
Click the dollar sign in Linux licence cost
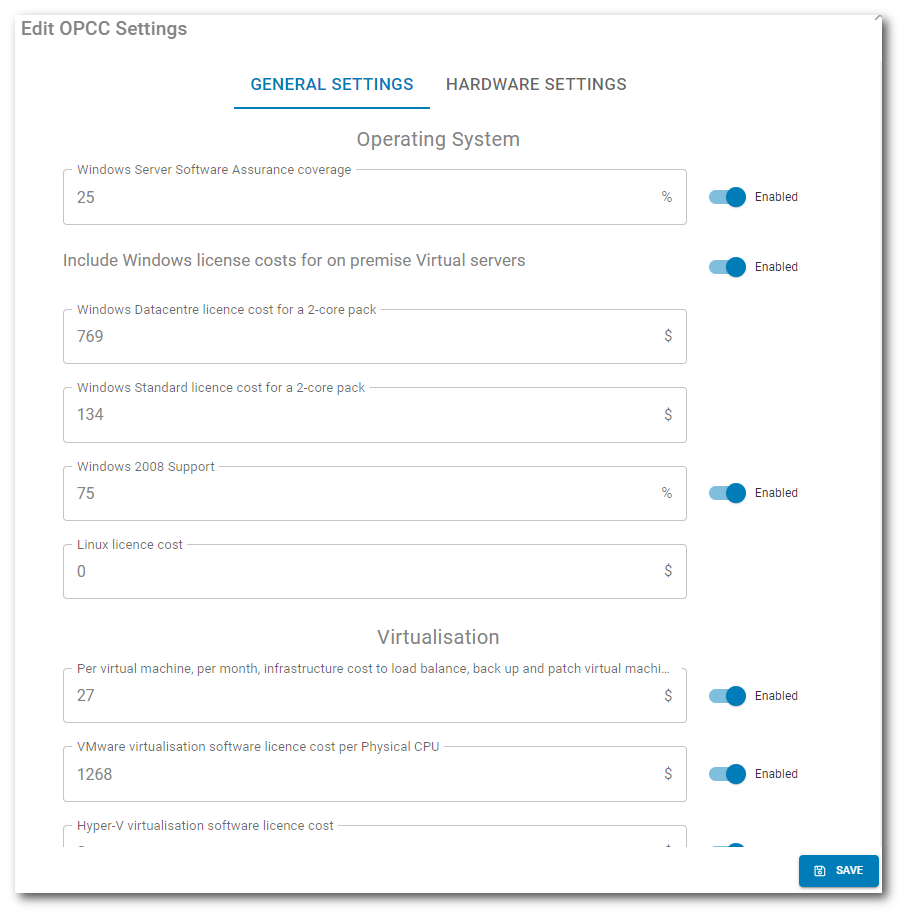[x=668, y=571]
